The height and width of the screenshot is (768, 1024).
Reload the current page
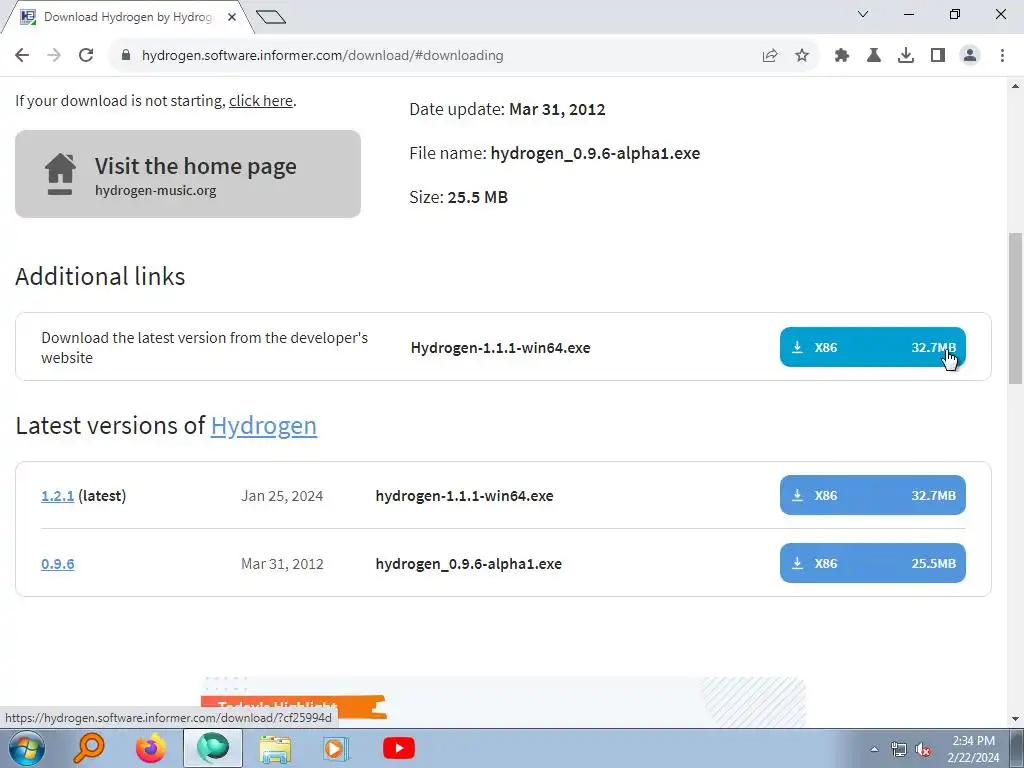tap(86, 56)
